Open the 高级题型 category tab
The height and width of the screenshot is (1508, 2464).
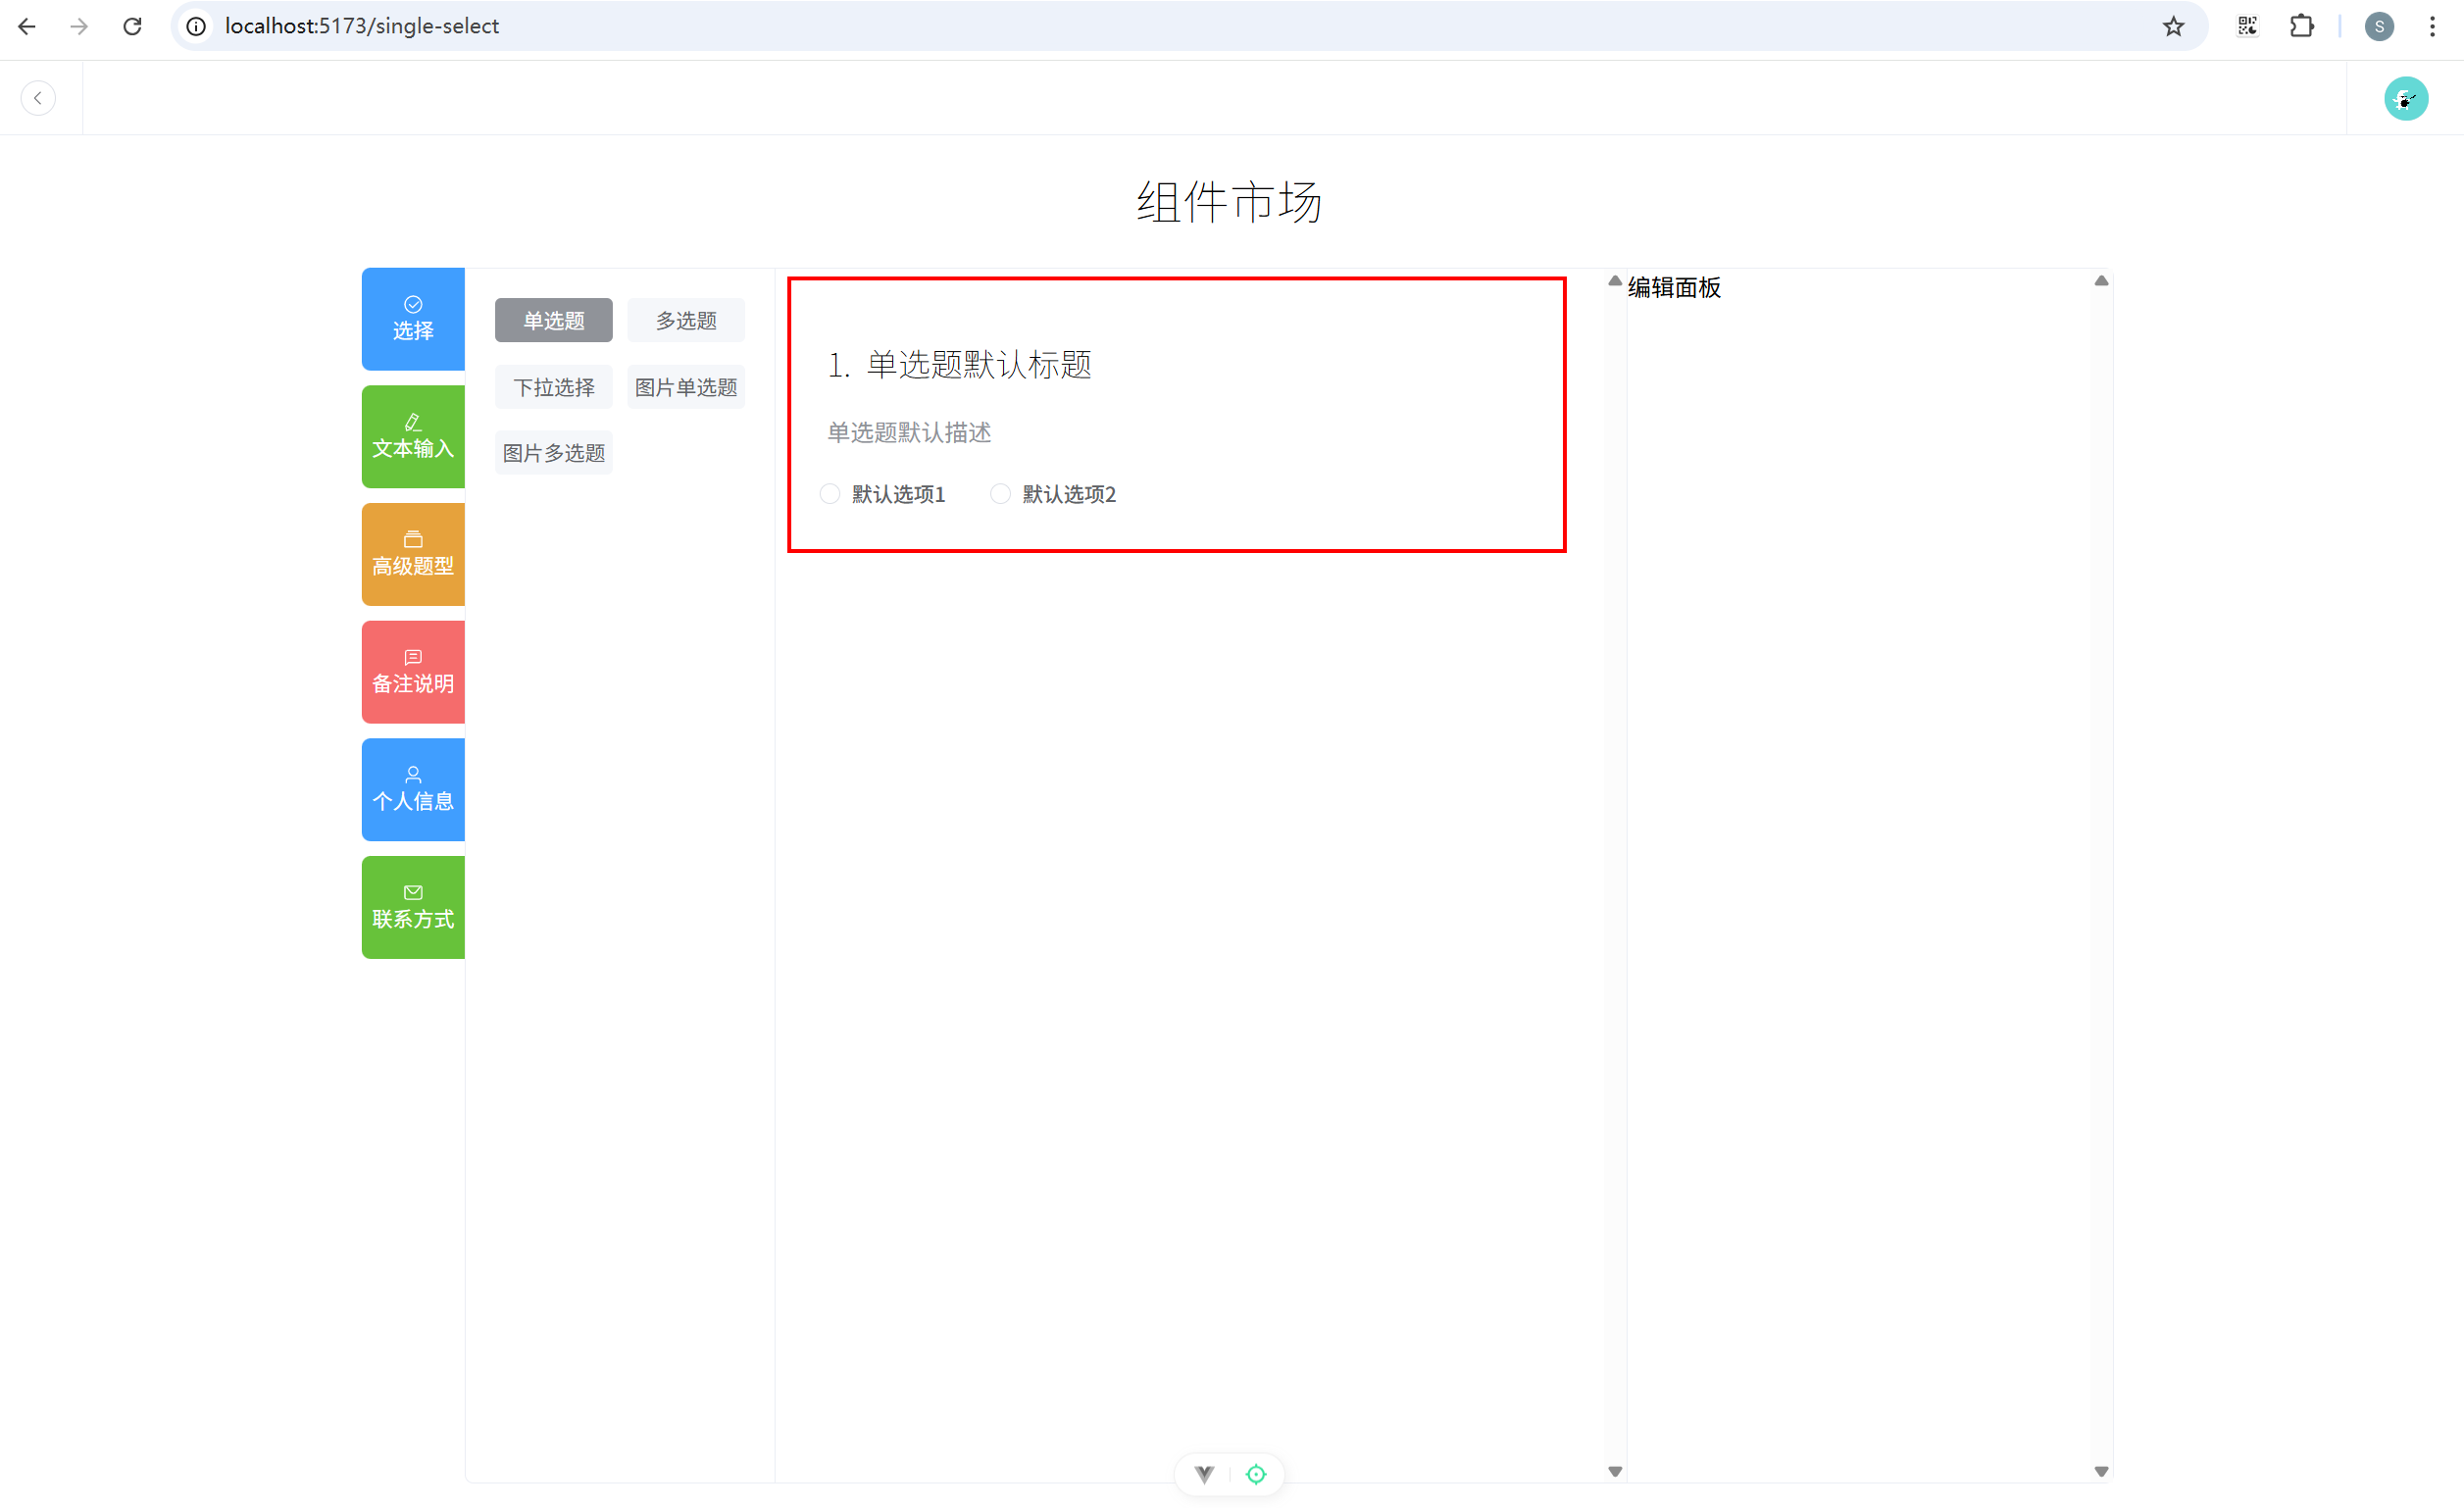[x=413, y=554]
